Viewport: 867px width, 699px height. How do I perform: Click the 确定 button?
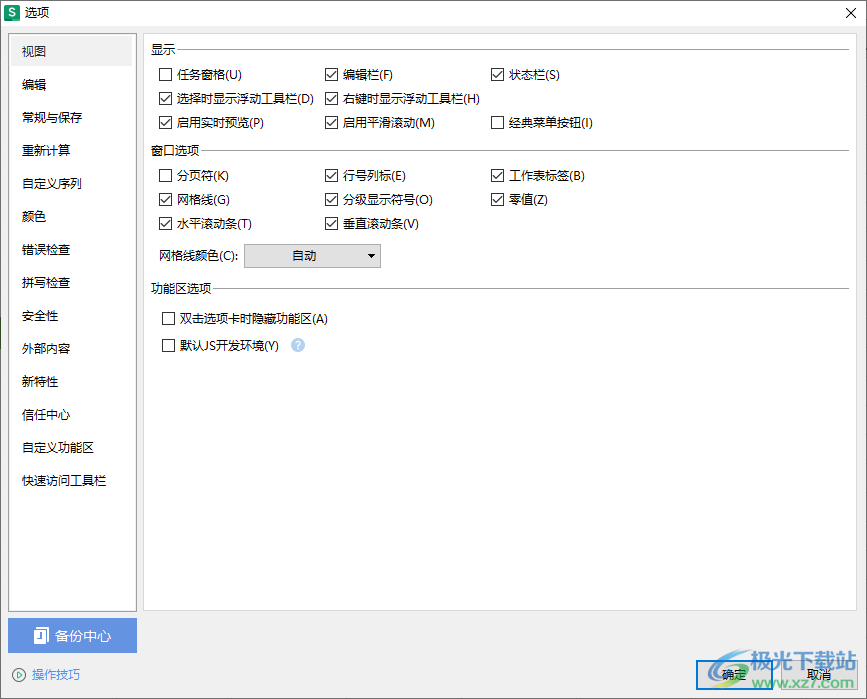[x=734, y=675]
